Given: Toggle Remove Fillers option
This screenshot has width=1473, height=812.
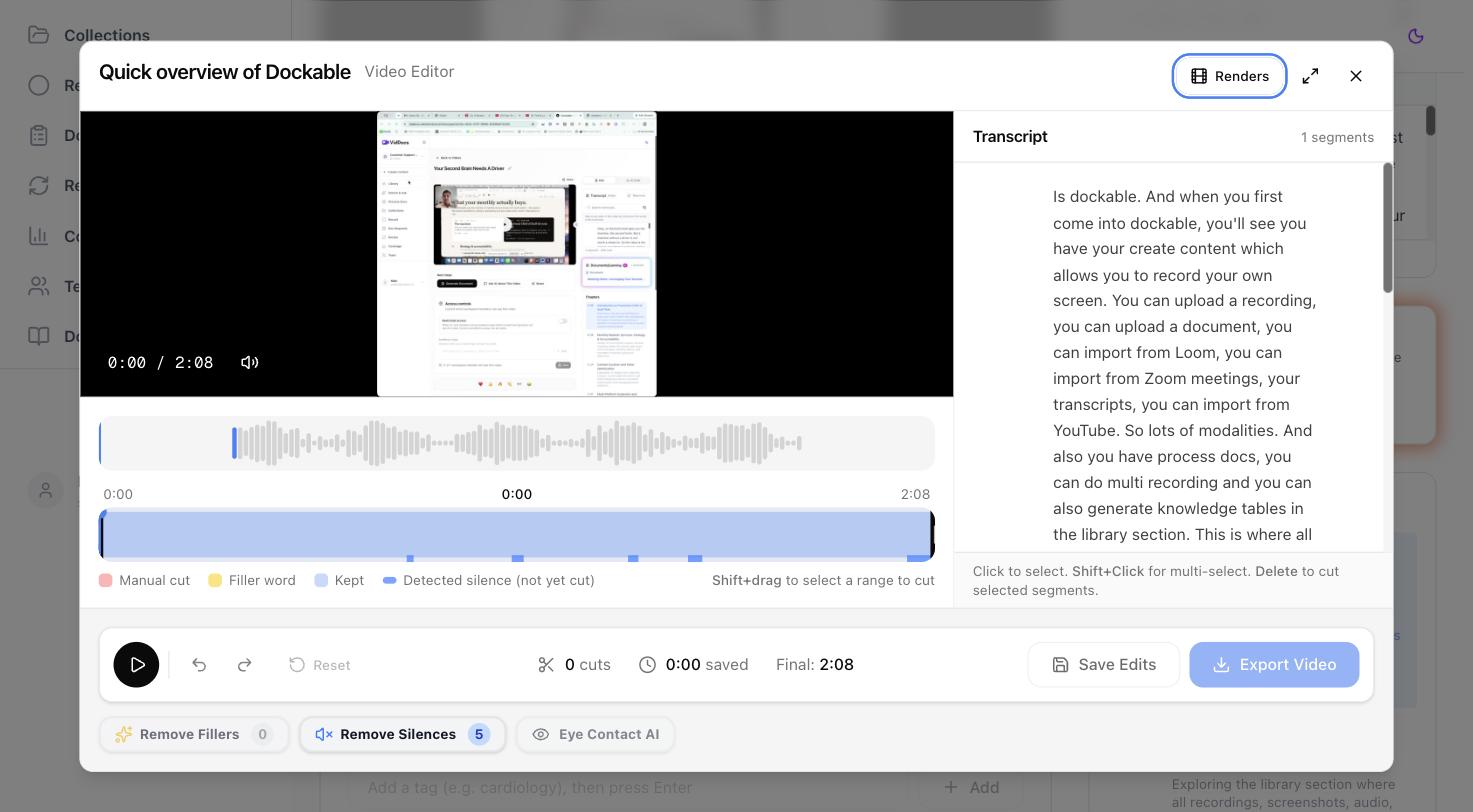Looking at the screenshot, I should (x=194, y=734).
